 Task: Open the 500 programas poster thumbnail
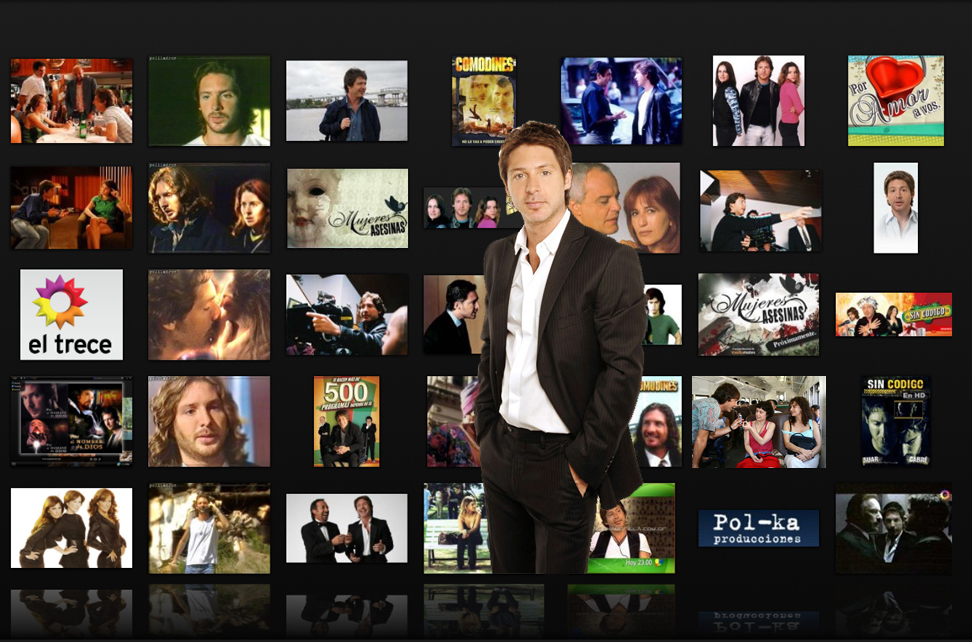tap(346, 421)
